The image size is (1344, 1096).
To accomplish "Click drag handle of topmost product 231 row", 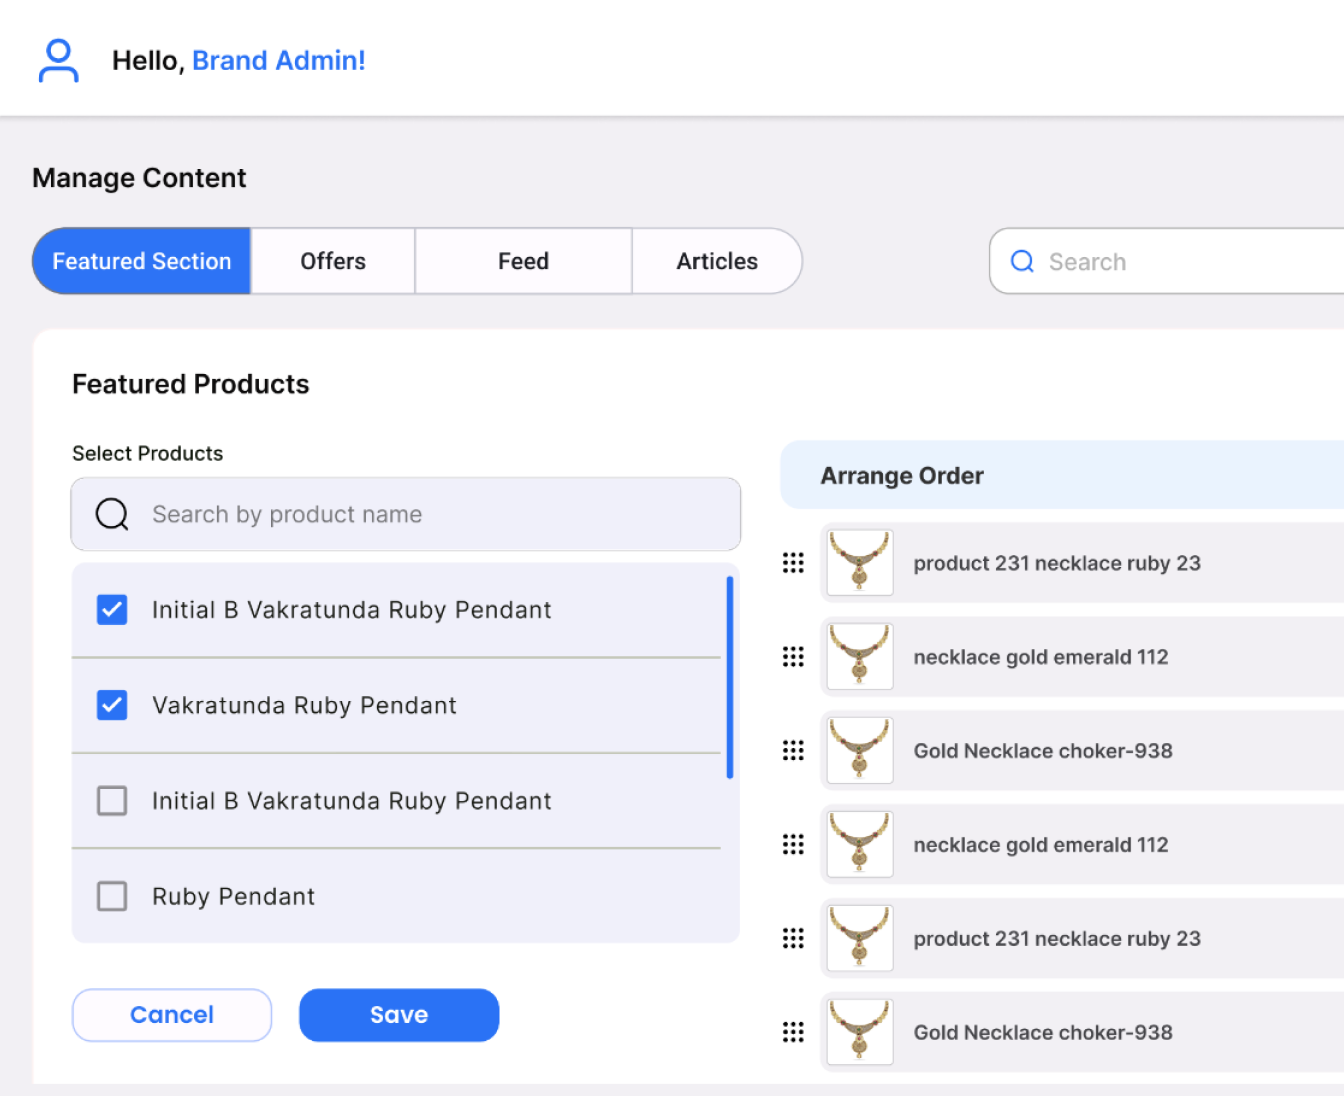I will point(793,563).
